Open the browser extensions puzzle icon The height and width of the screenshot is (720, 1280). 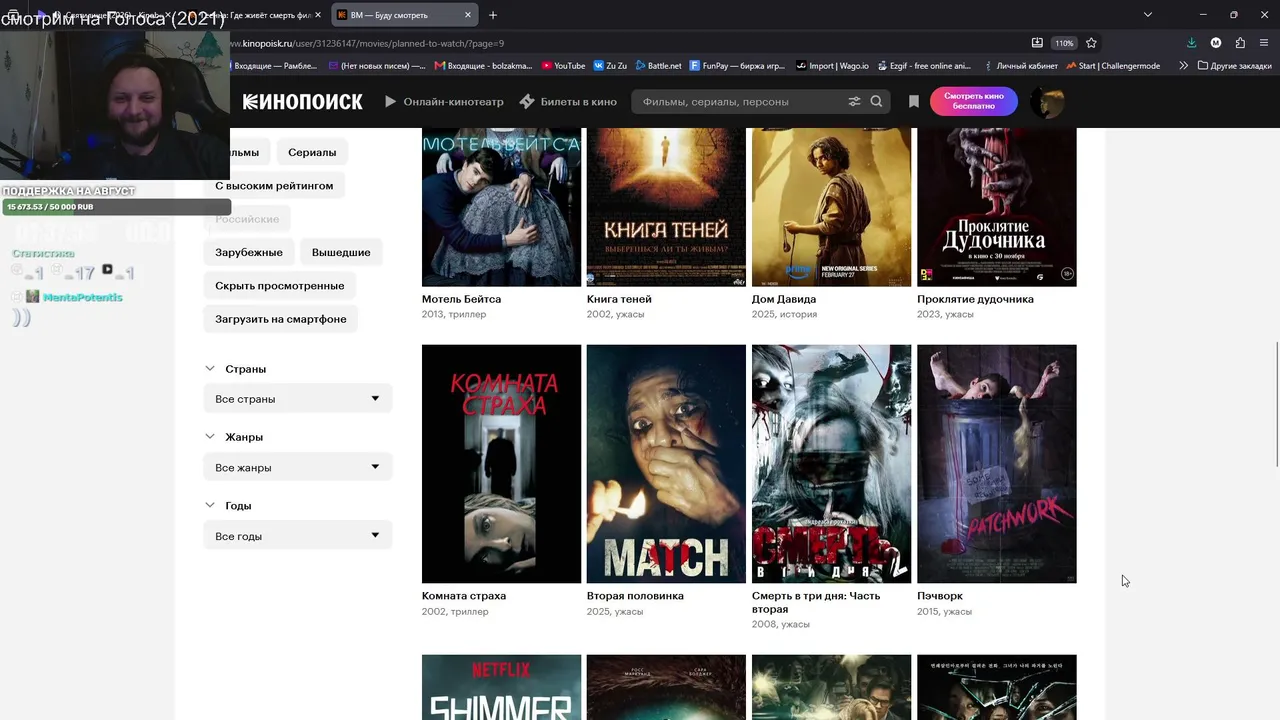point(1240,43)
